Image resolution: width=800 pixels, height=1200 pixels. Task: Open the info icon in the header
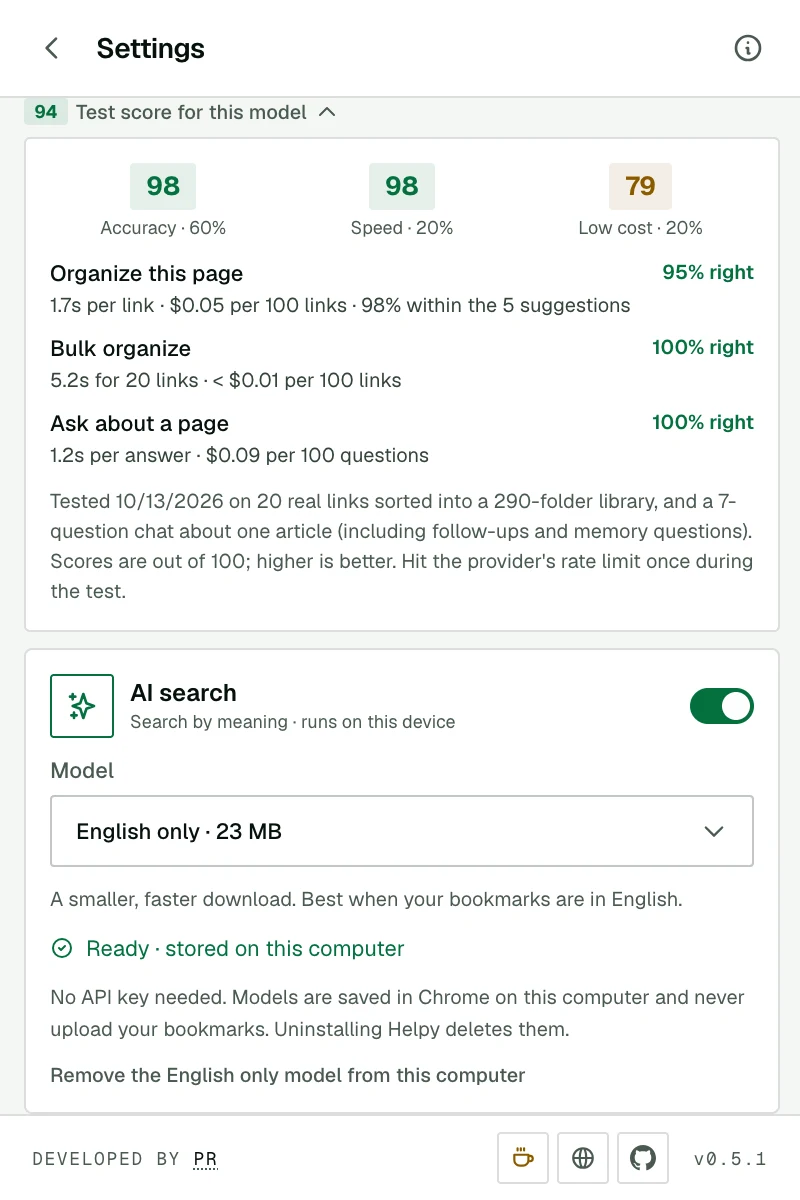pyautogui.click(x=748, y=48)
